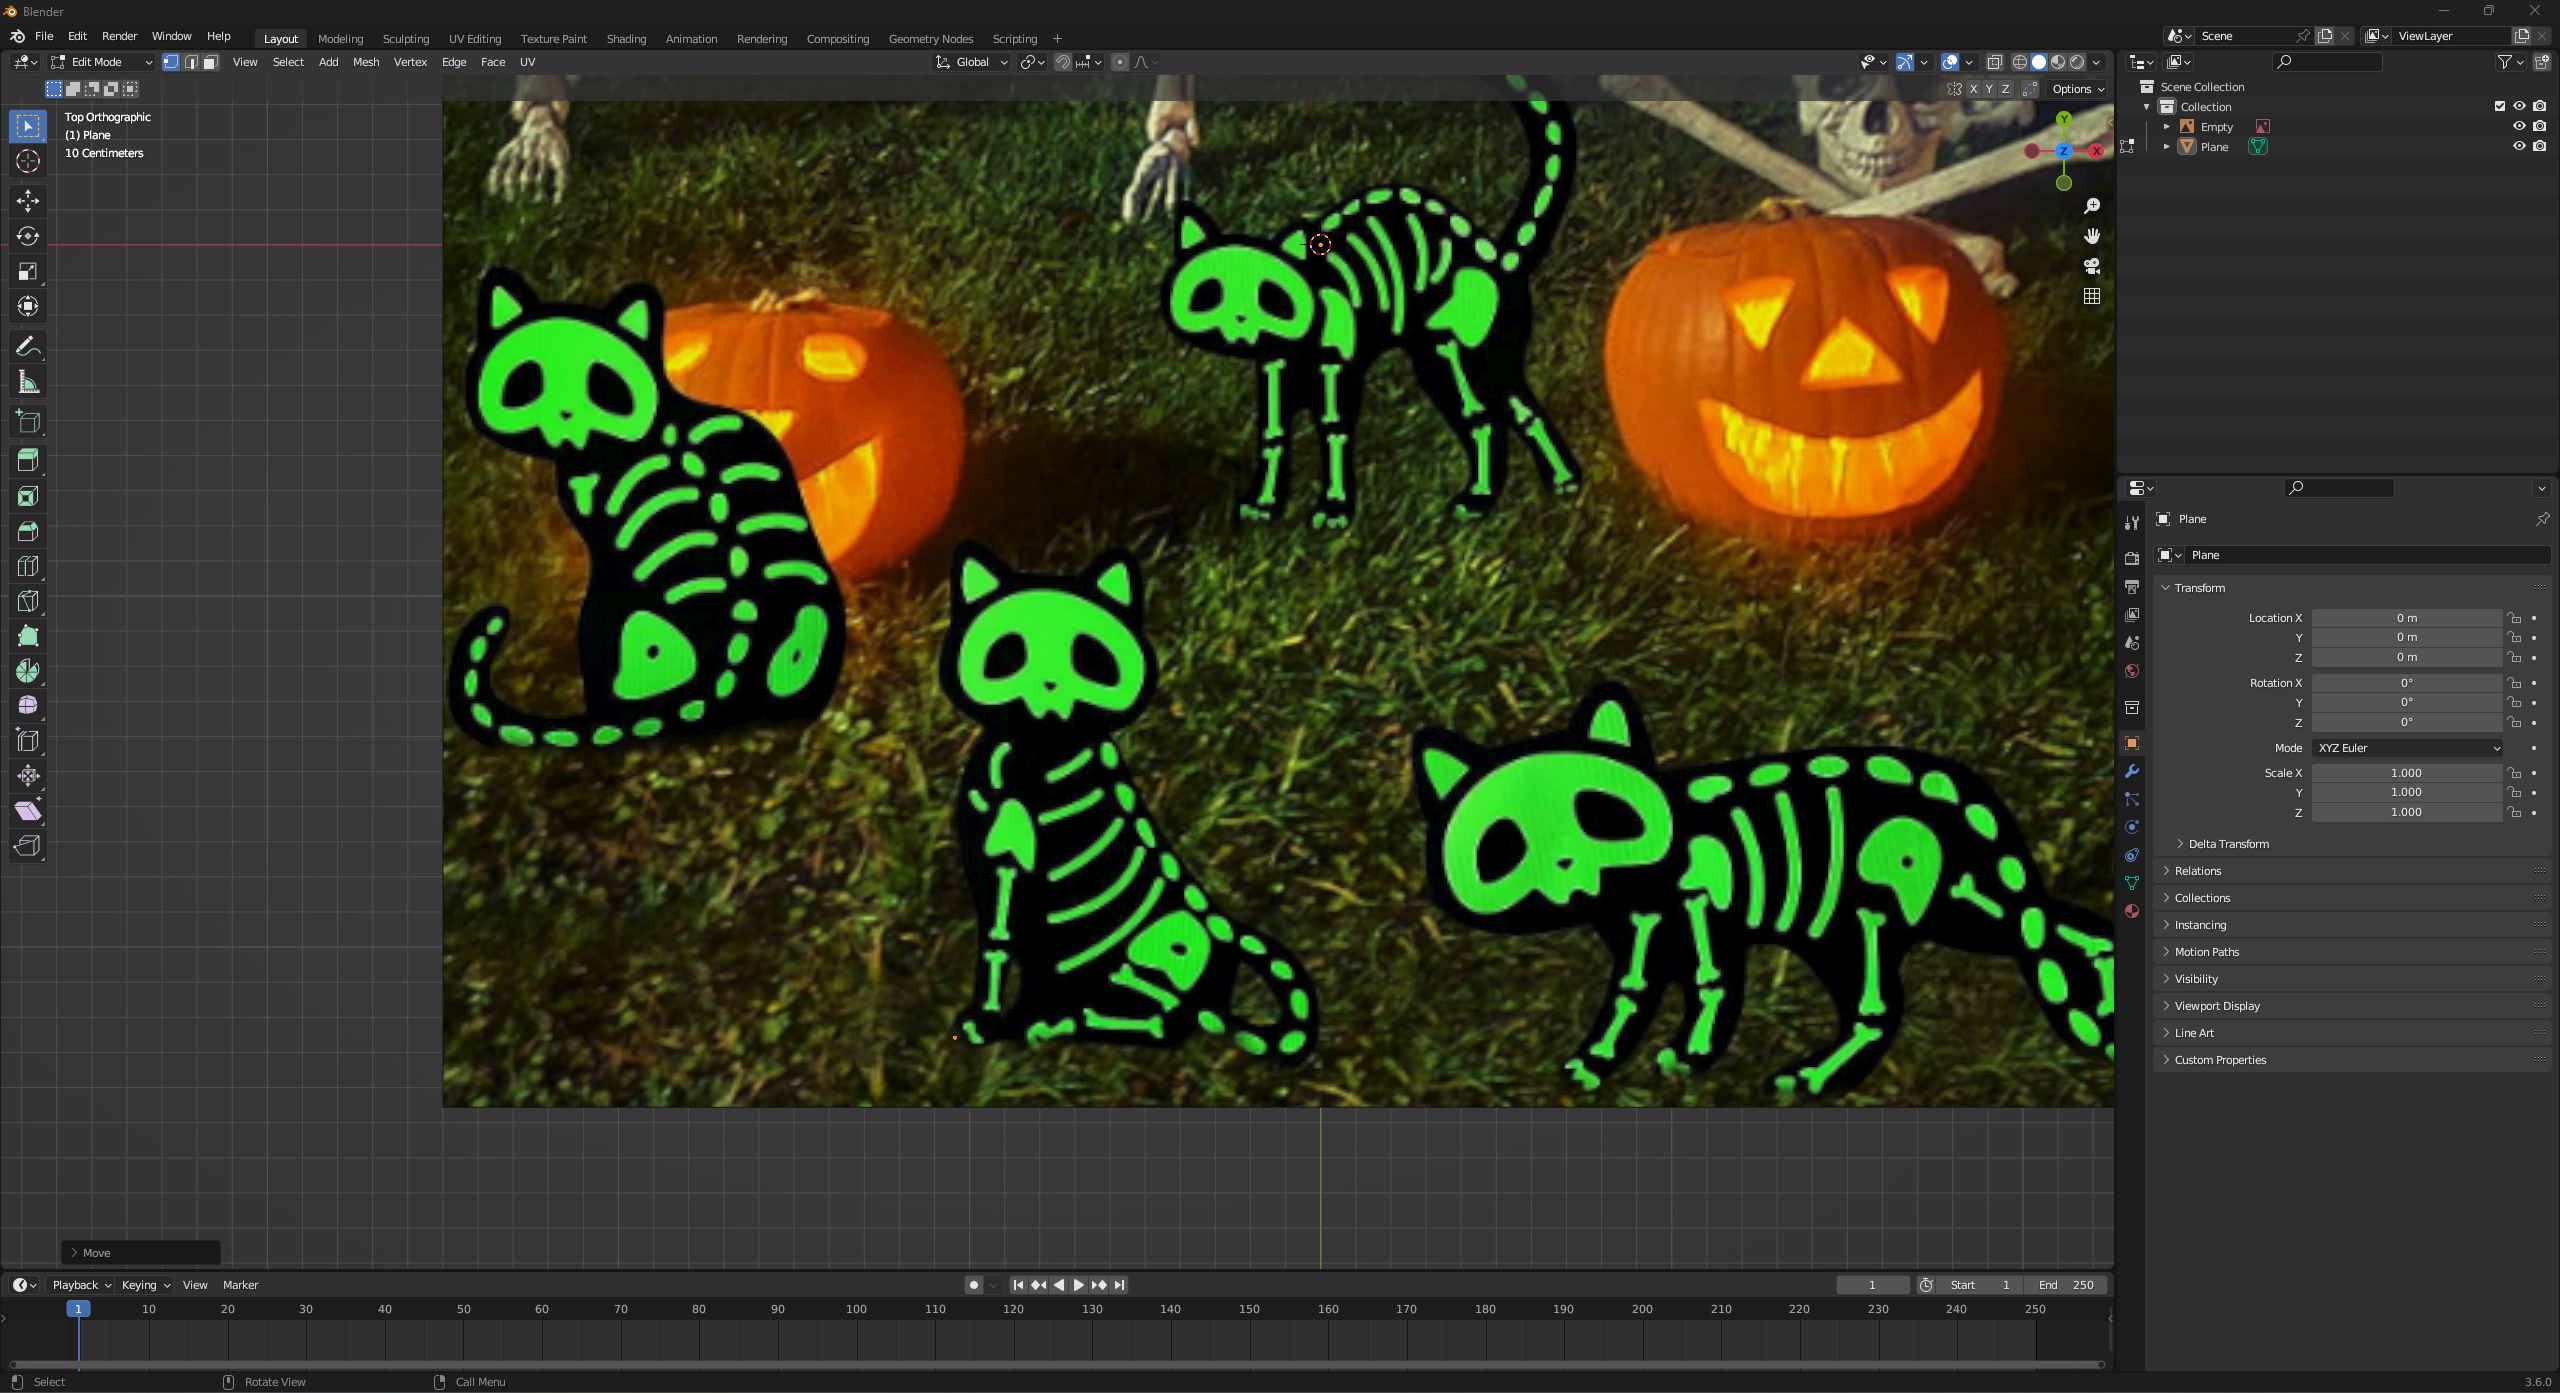Image resolution: width=2560 pixels, height=1393 pixels.
Task: Toggle camera view with the camera icon
Action: point(2091,266)
